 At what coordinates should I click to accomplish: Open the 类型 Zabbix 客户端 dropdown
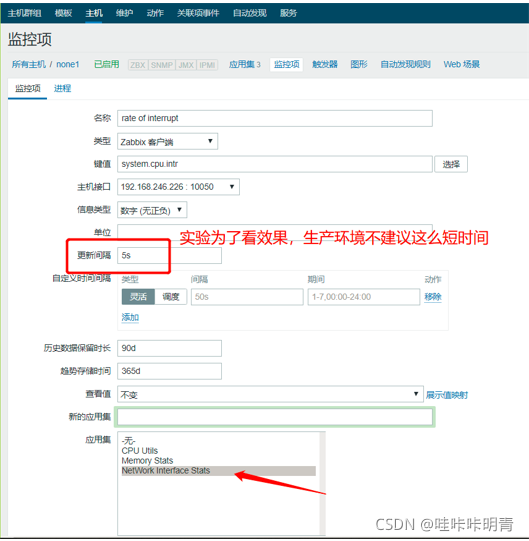click(167, 141)
